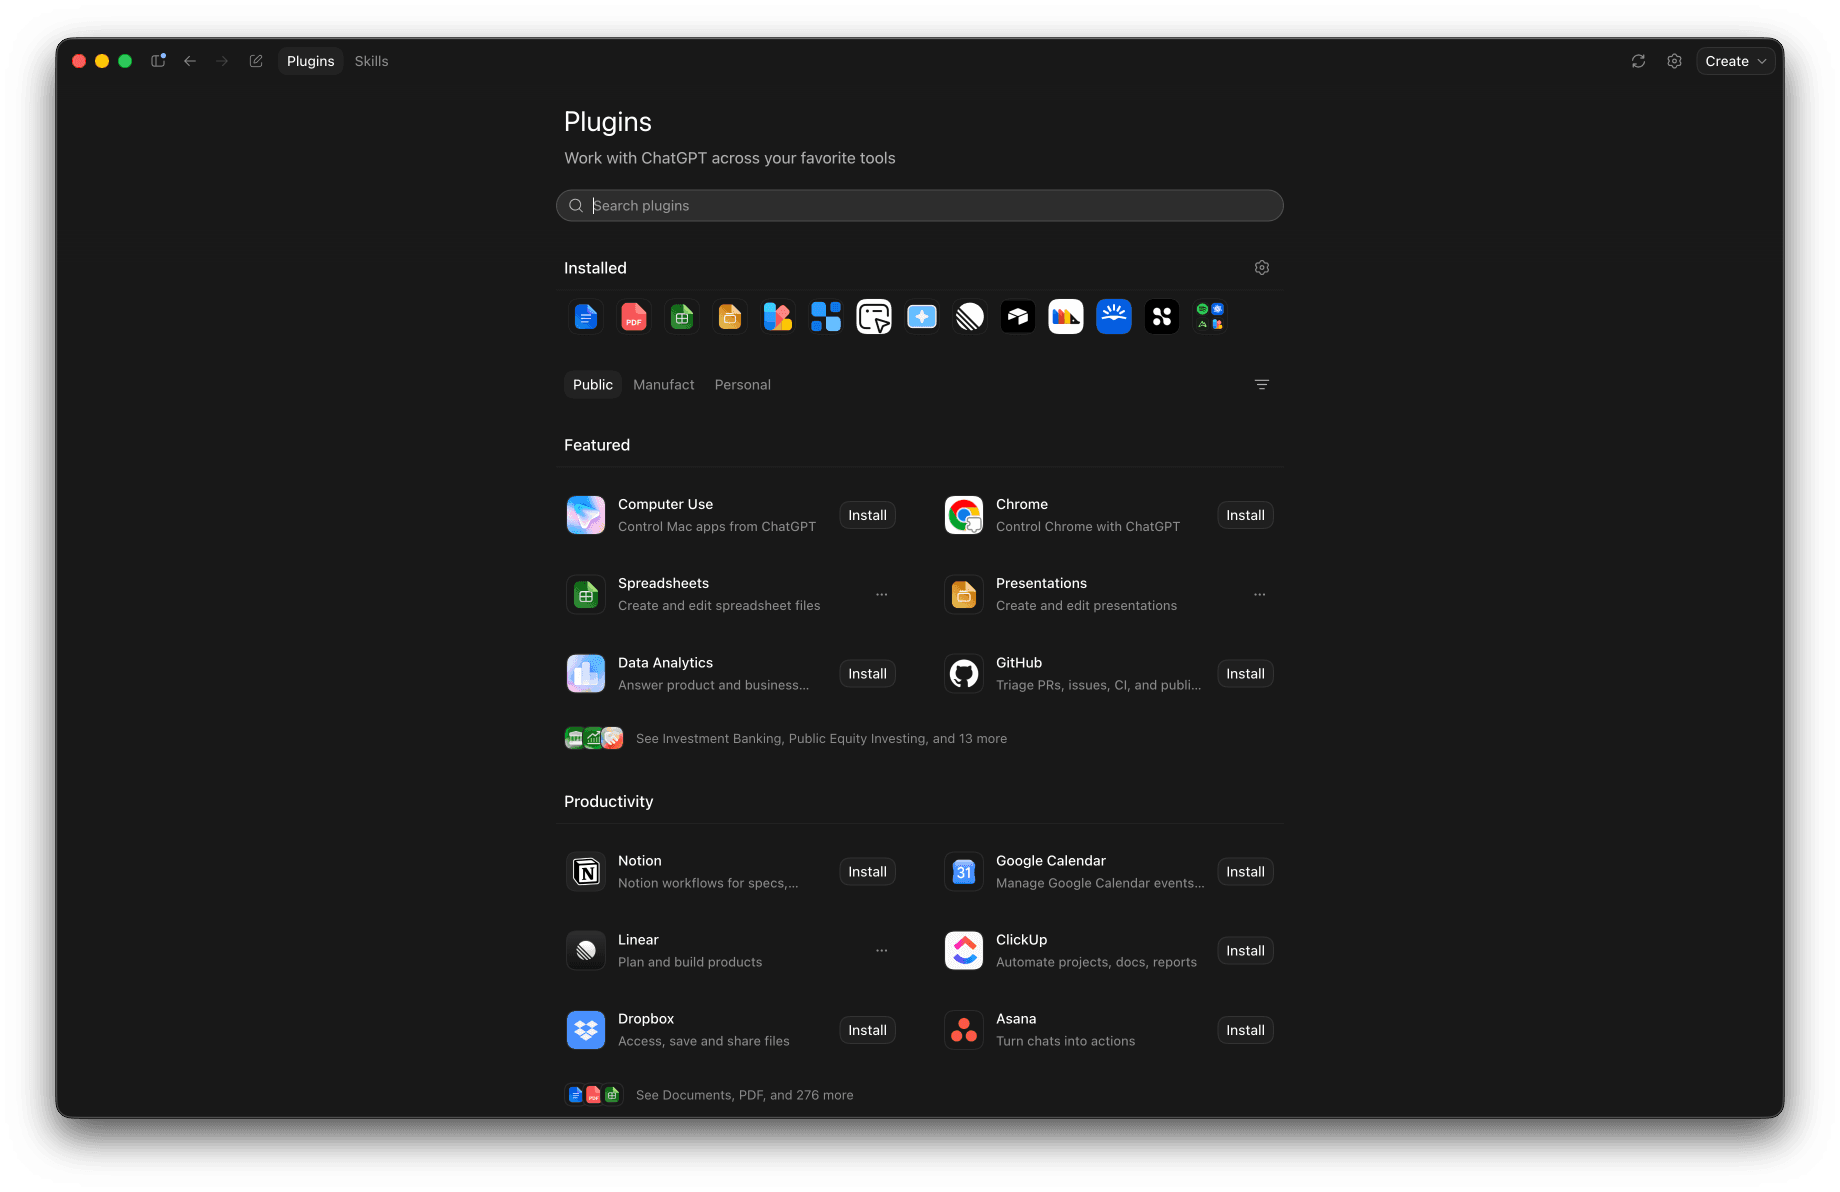Install the Notion plugin
Image resolution: width=1840 pixels, height=1192 pixels.
868,872
